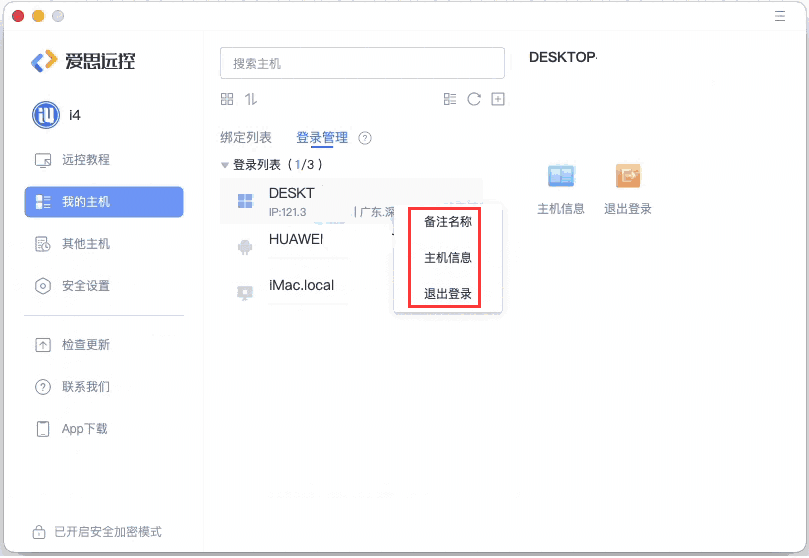Open 安全设置 page
Screen dimensions: 809x558
pyautogui.click(x=86, y=286)
